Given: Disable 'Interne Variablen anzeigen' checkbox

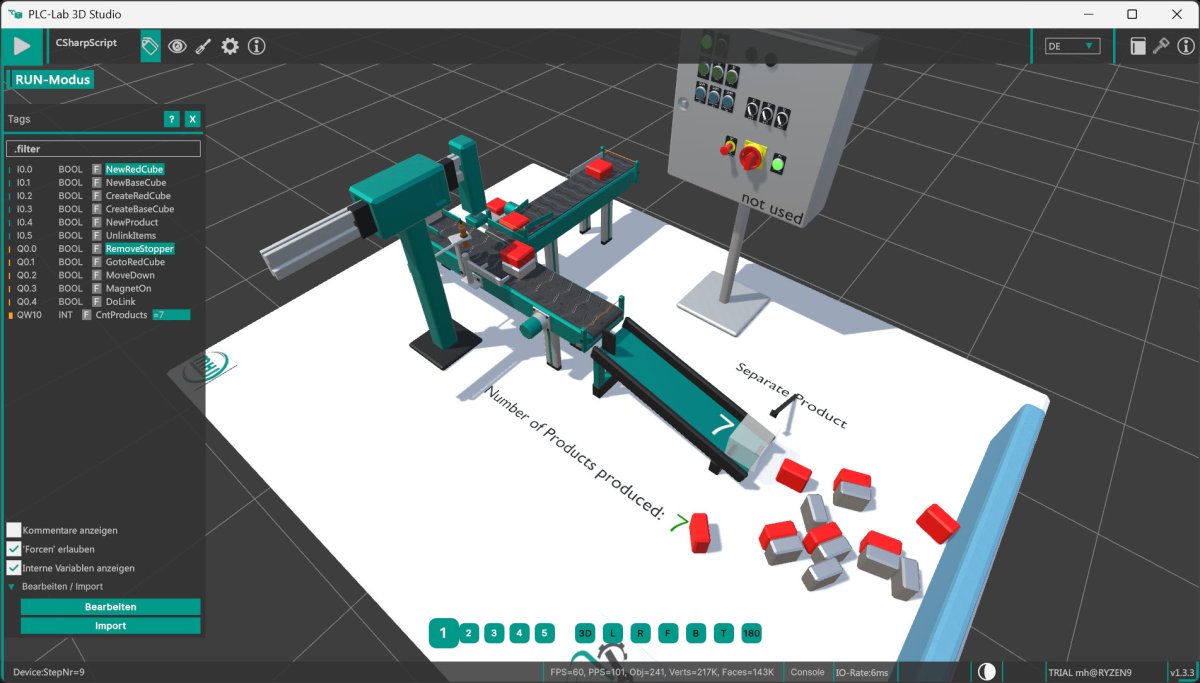Looking at the screenshot, I should (x=14, y=568).
